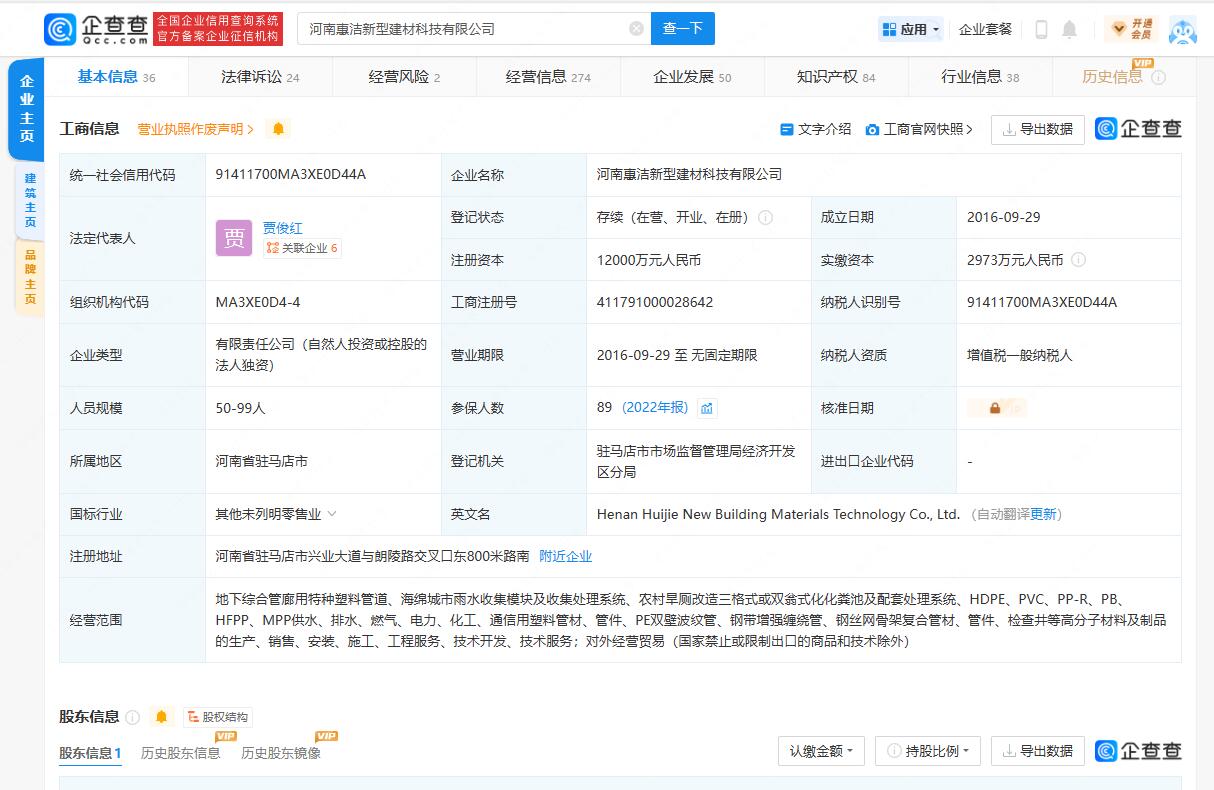
Task: Switch to 行业信息 tab
Action: pos(980,77)
